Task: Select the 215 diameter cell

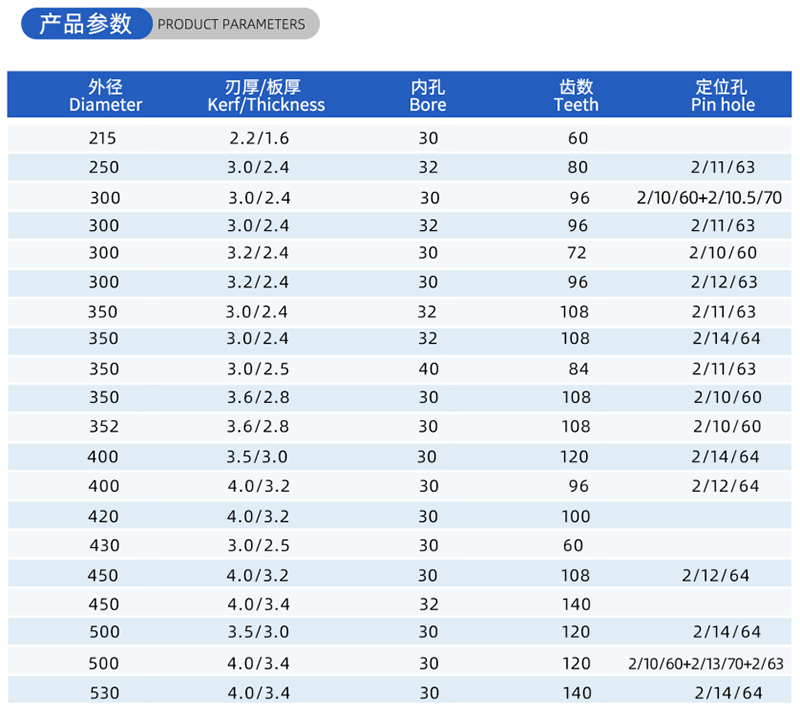Action: click(103, 136)
